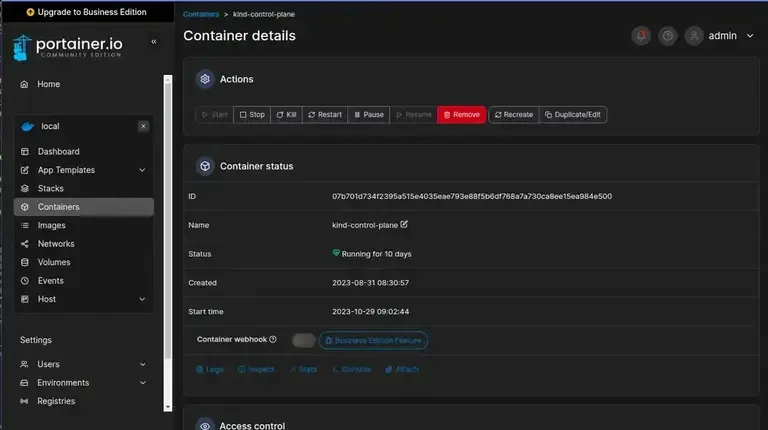
Task: Click Upgrade to Business Edition banner
Action: tap(87, 12)
